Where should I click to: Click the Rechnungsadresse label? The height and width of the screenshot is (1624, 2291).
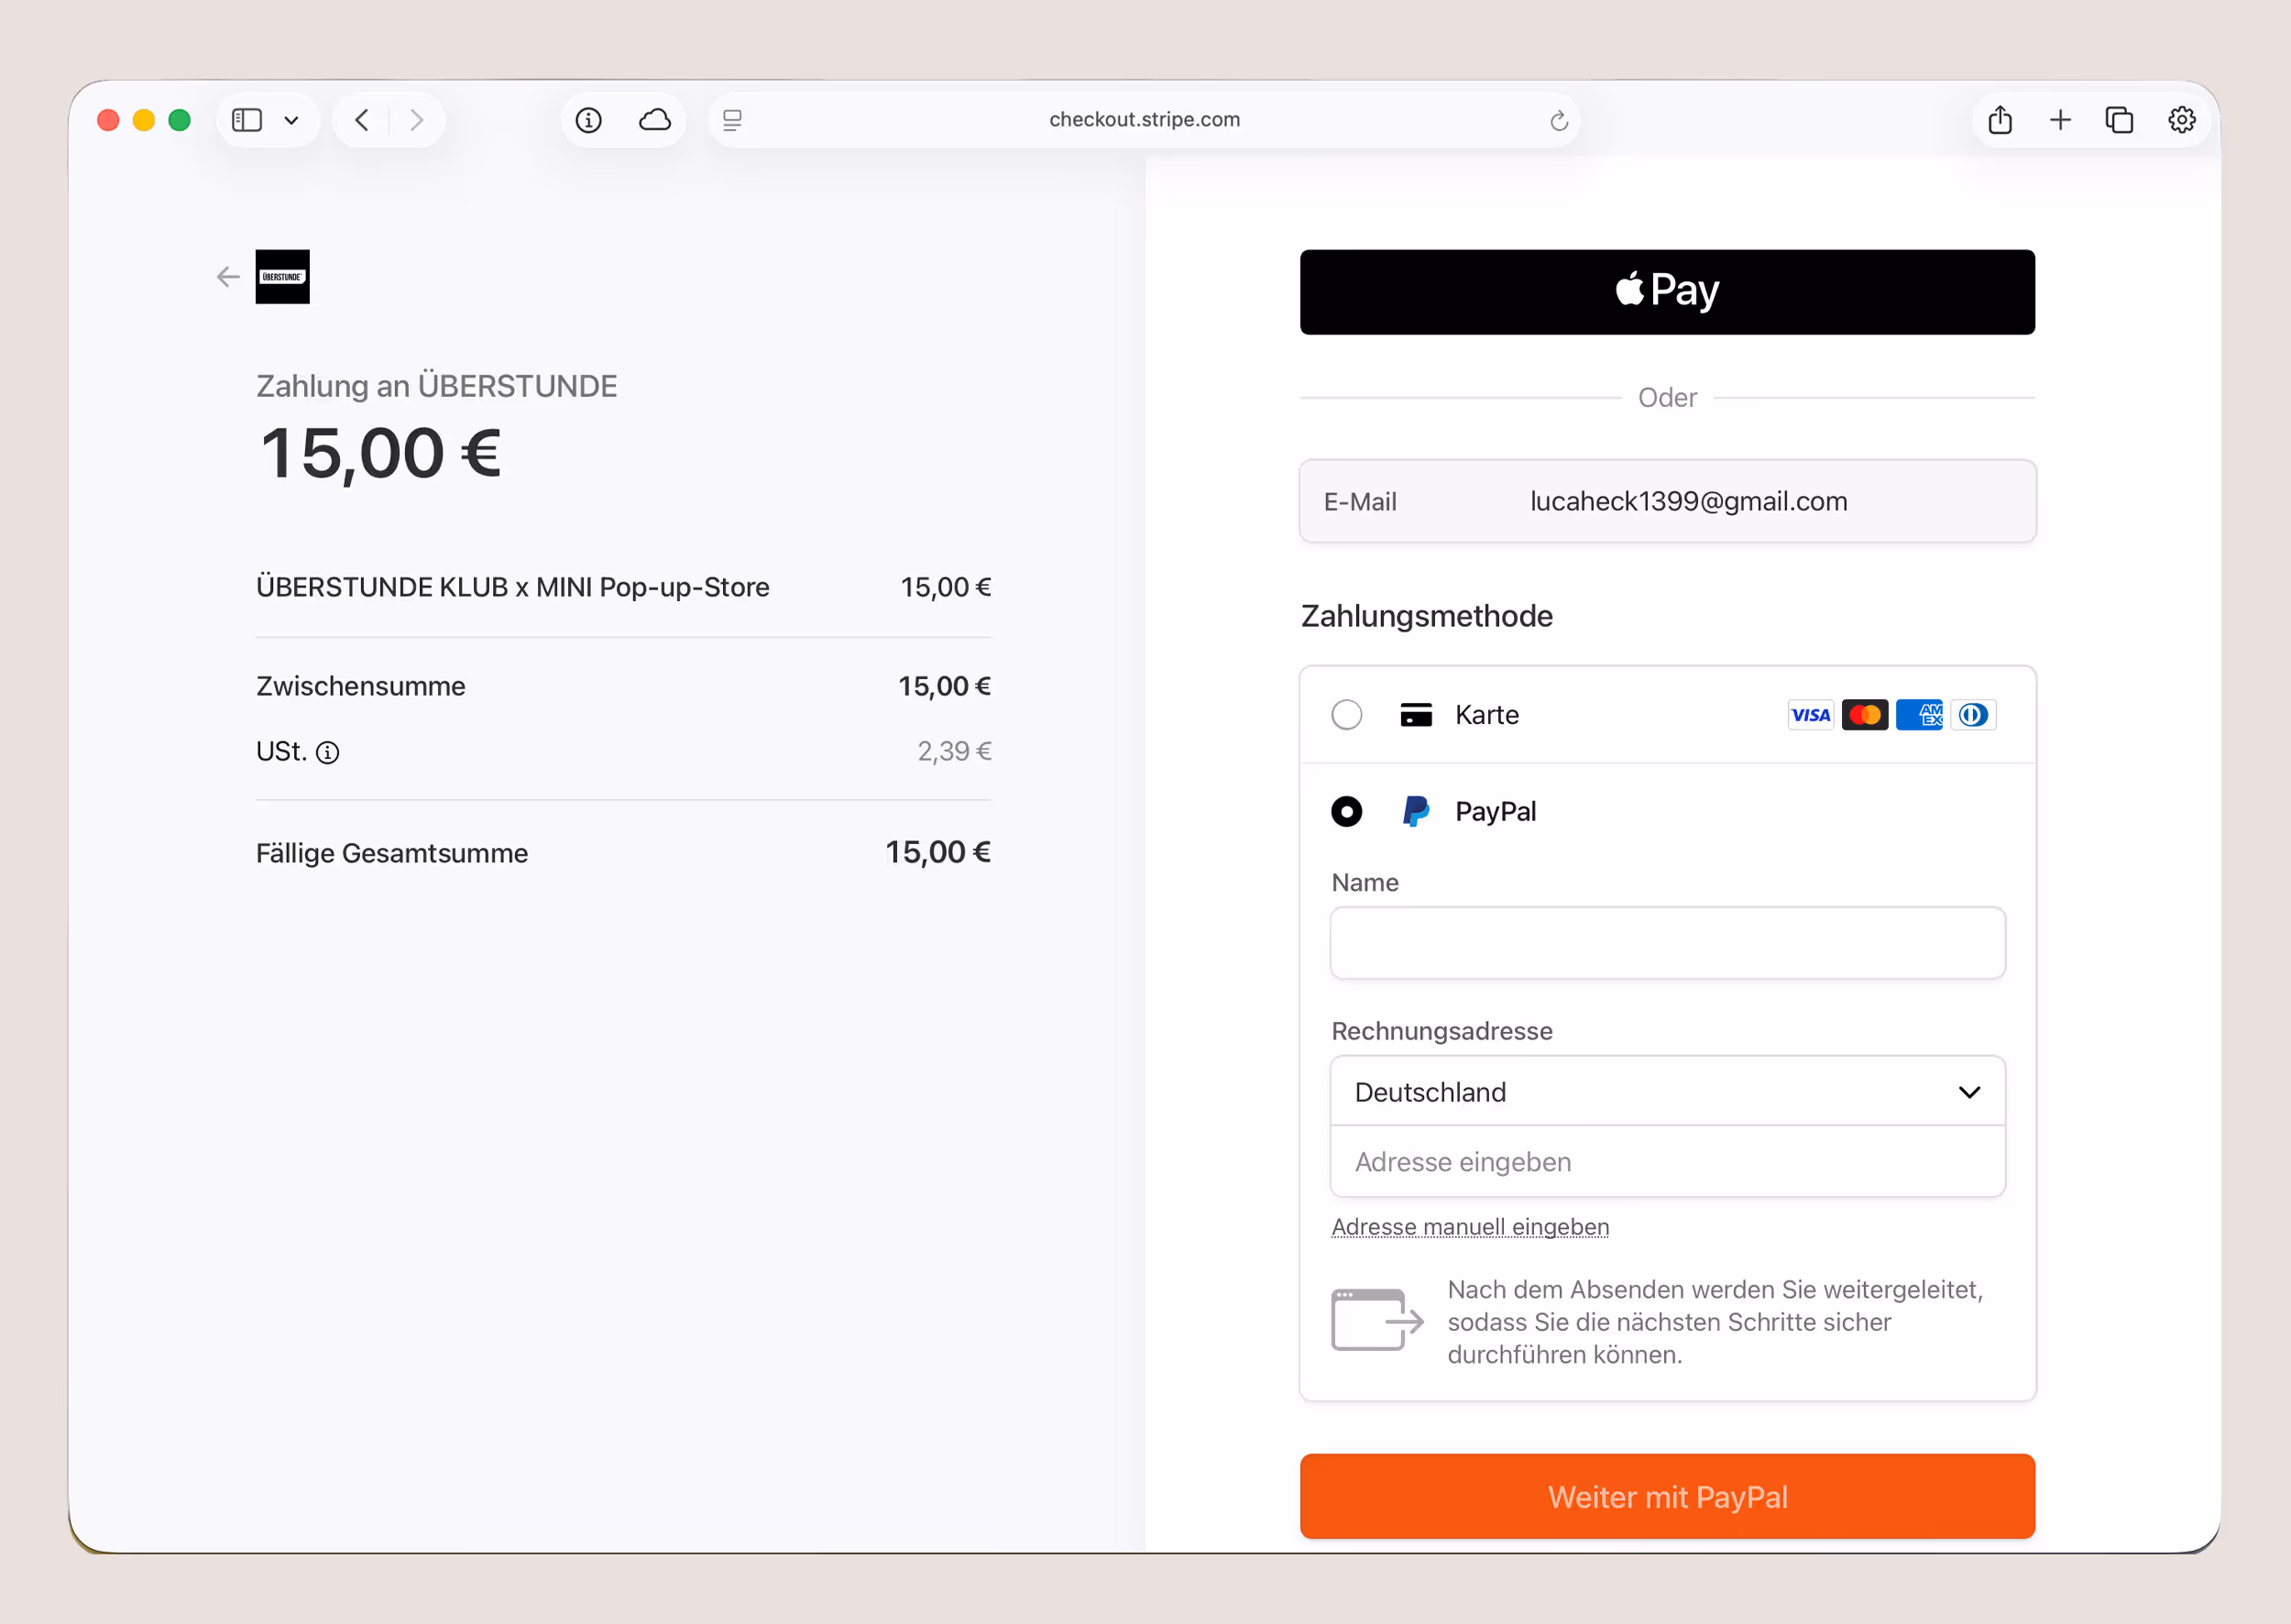(1442, 1031)
